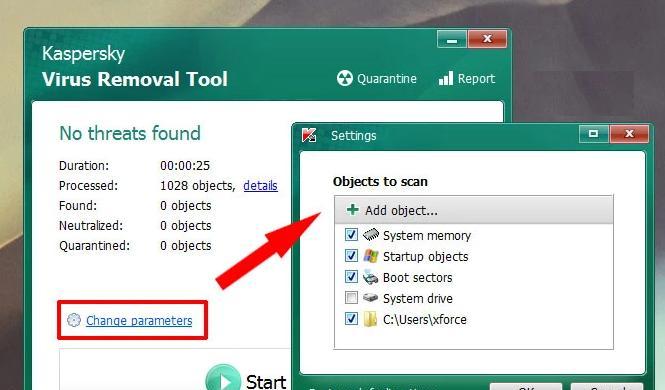Click the Start scan label
Screen dimensions: 665x390
266,382
